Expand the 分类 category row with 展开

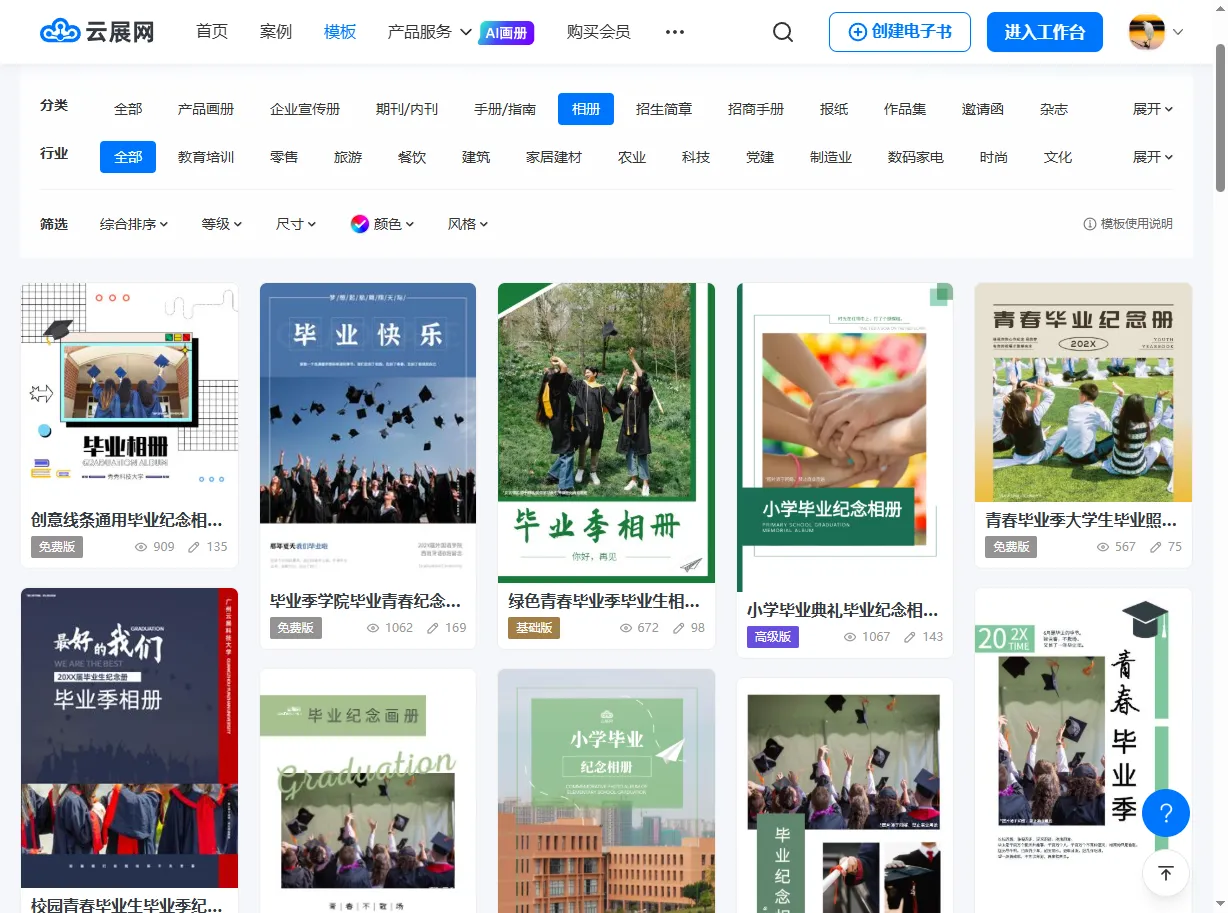[x=1152, y=109]
